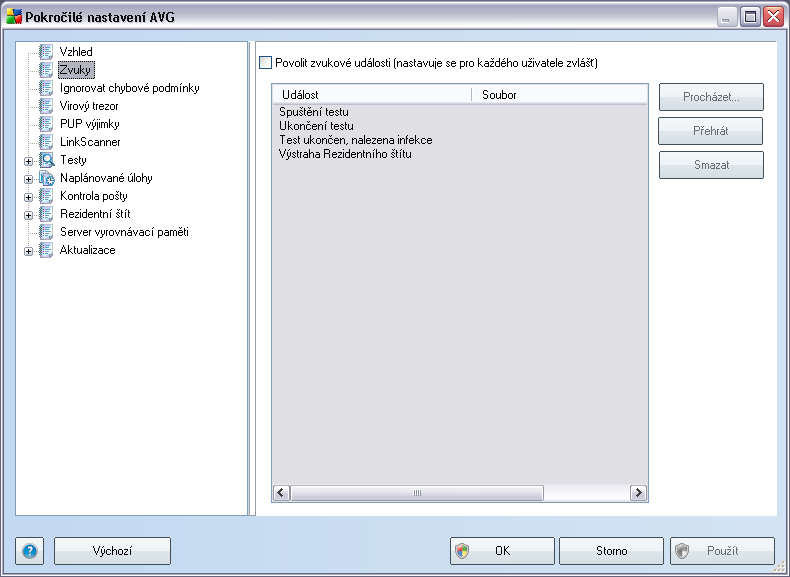Click the Zvuky notebook icon in the tree
The image size is (790, 577).
click(x=46, y=70)
